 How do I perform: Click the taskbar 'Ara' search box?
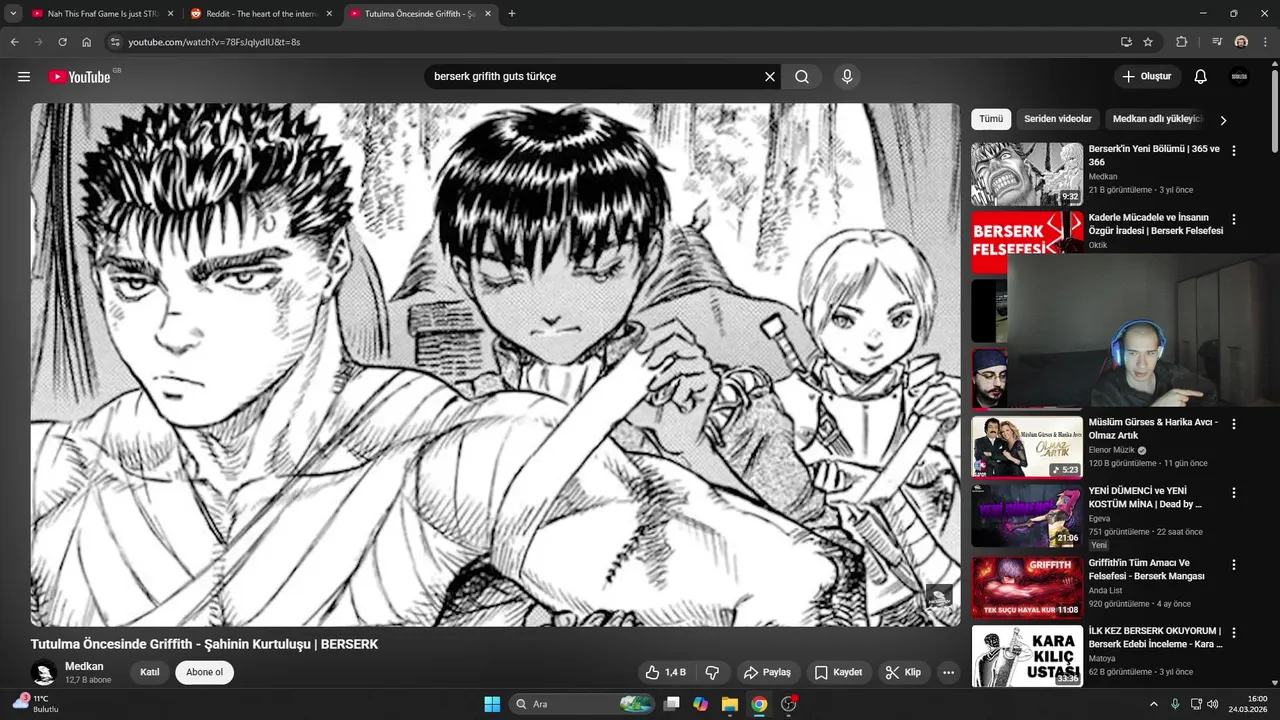tap(584, 704)
